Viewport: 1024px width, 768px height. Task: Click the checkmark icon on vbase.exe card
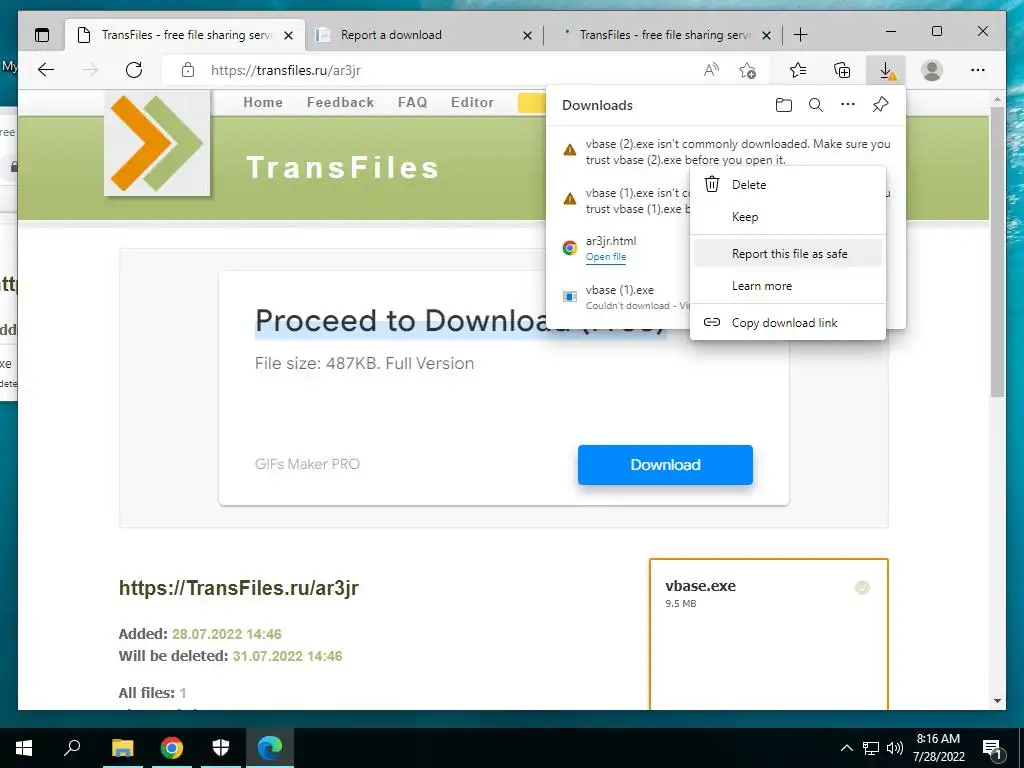[862, 588]
